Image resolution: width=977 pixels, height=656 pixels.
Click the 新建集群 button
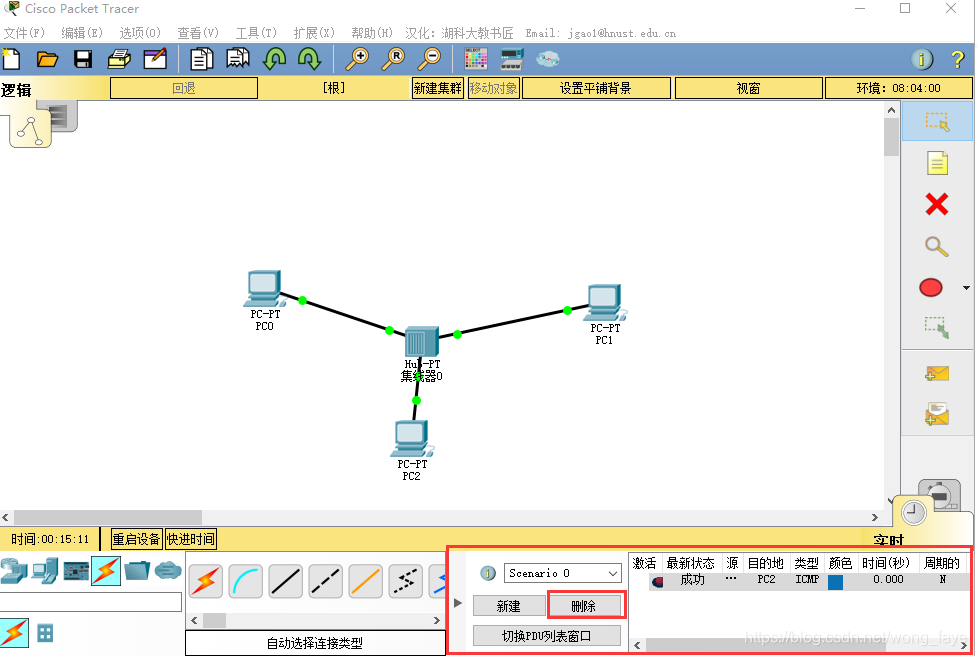pos(437,88)
